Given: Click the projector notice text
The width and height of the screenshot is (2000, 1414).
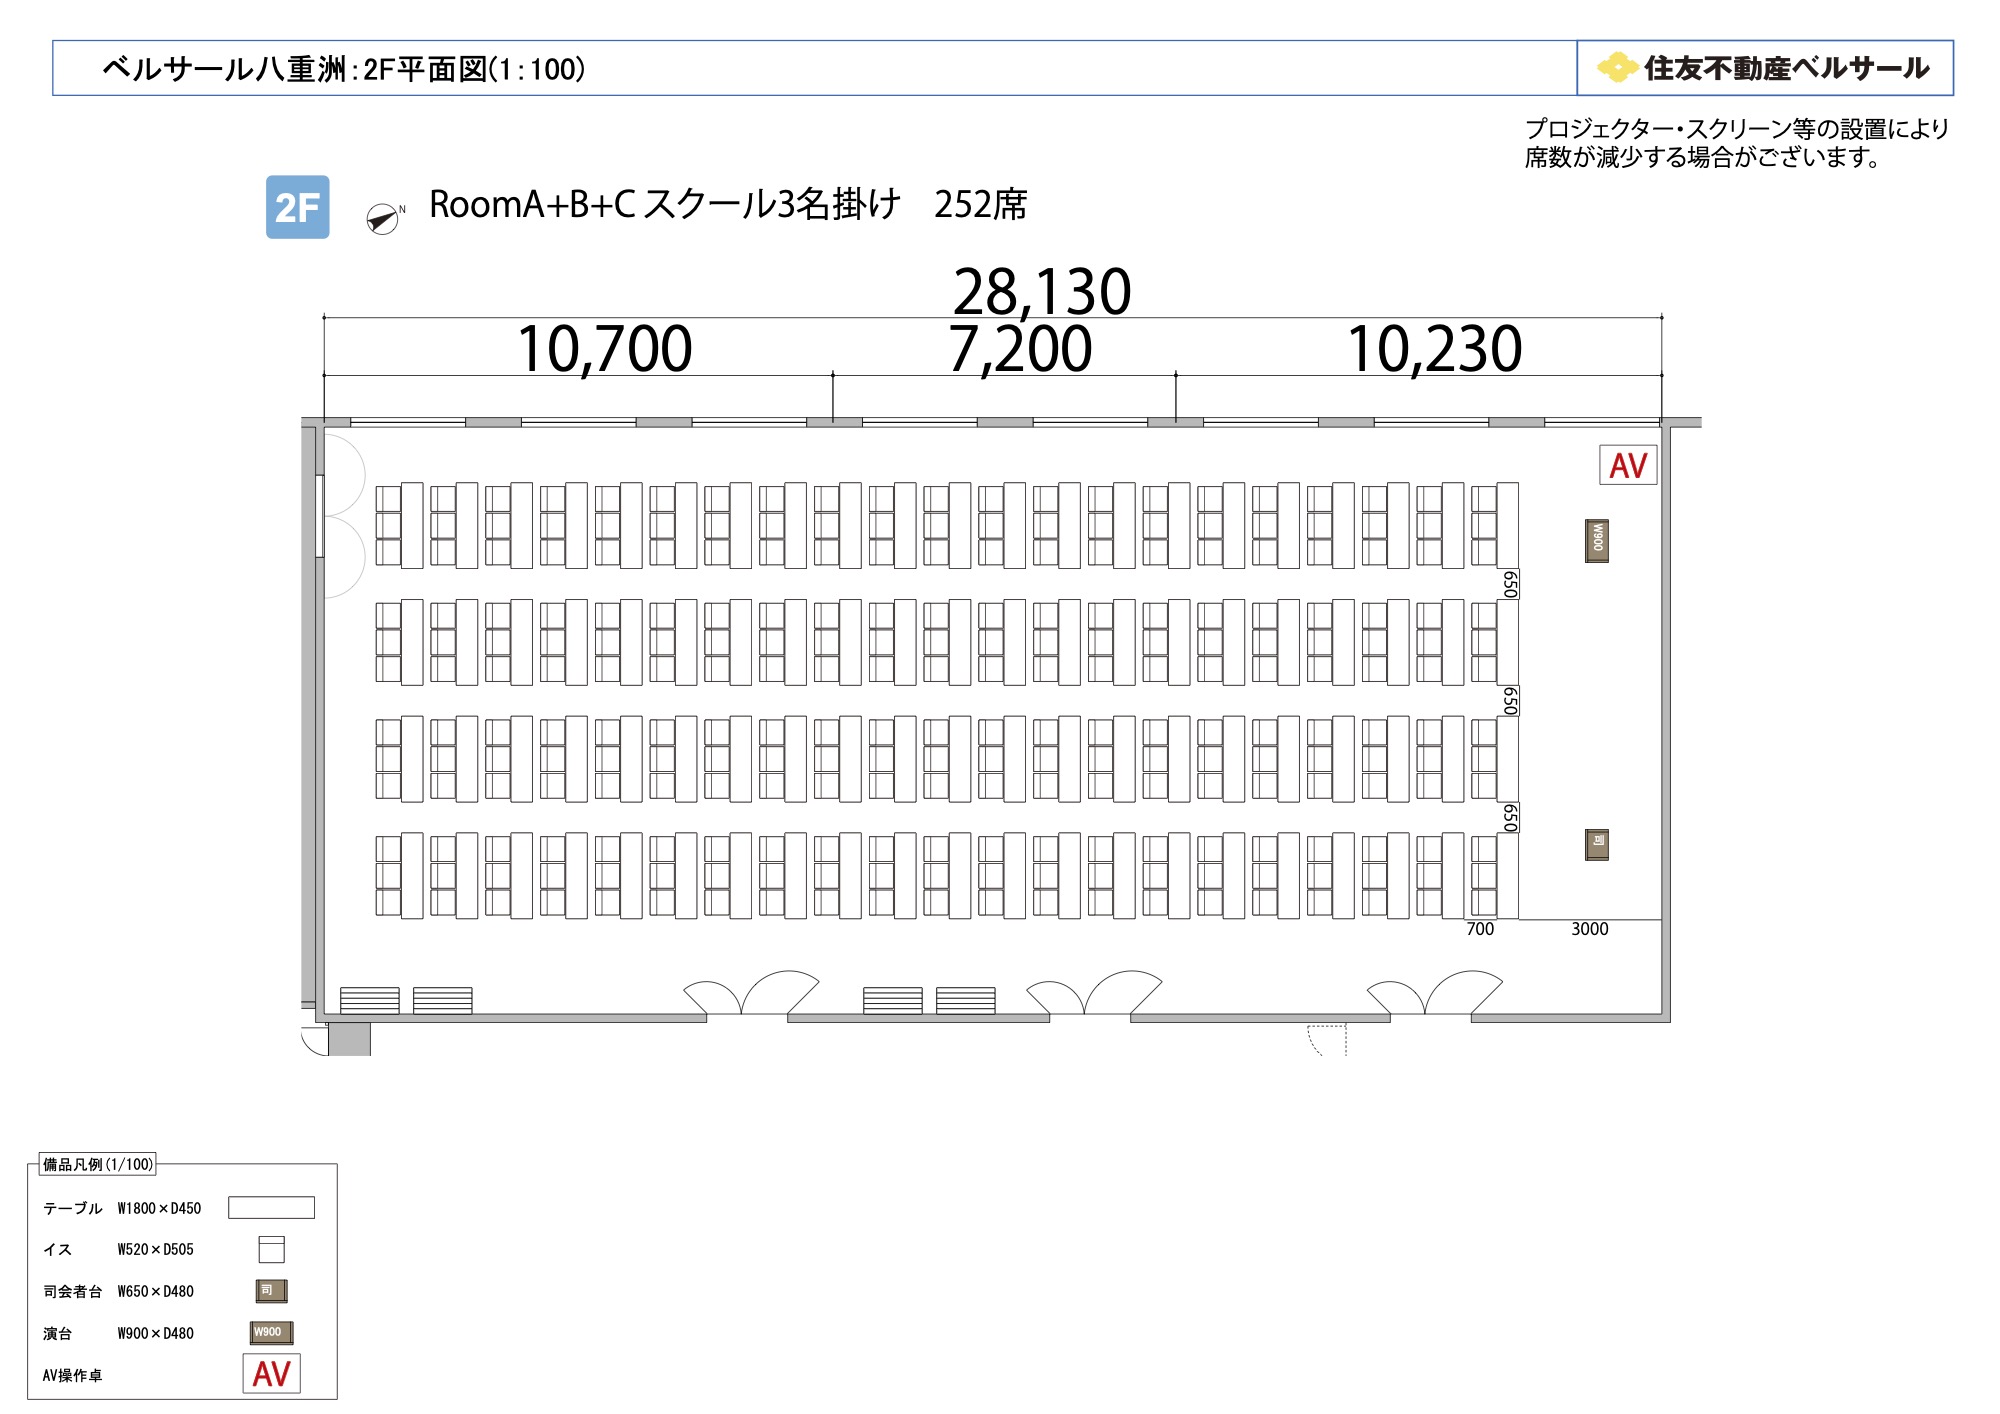Looking at the screenshot, I should click(x=1737, y=143).
